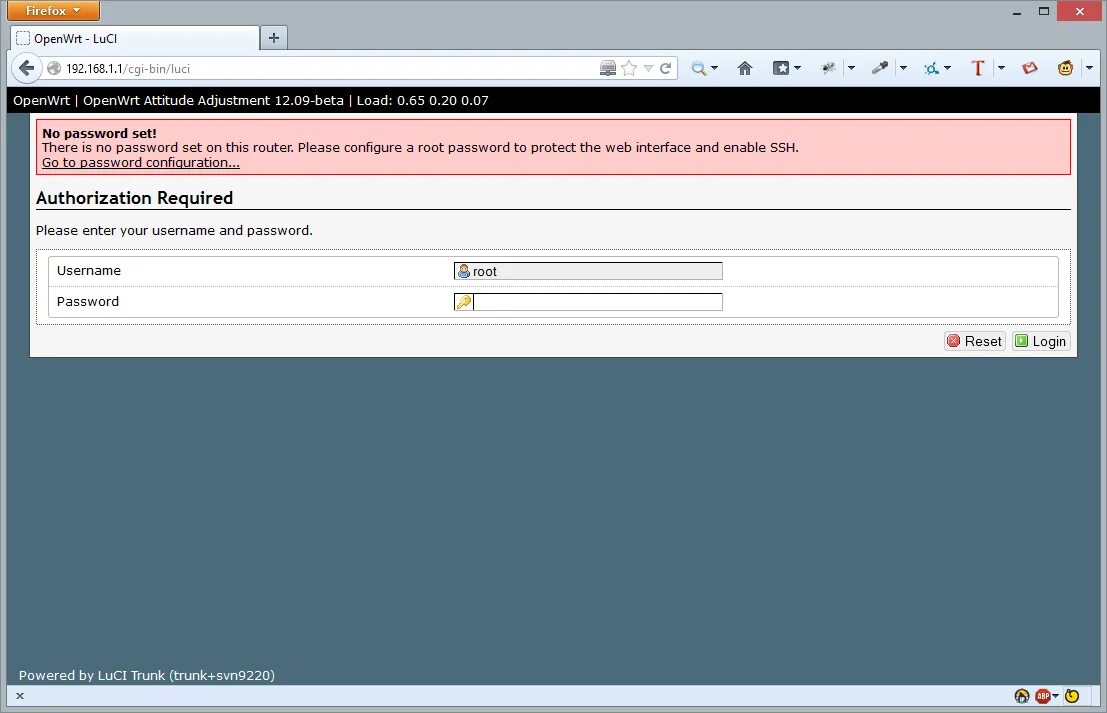Expand the Adblock Plus dropdown arrow
This screenshot has width=1107, height=713.
[x=1055, y=696]
